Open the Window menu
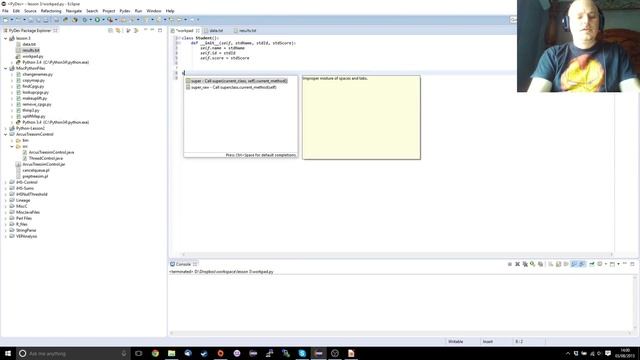Screen dimensions: 640x360 coord(154,11)
